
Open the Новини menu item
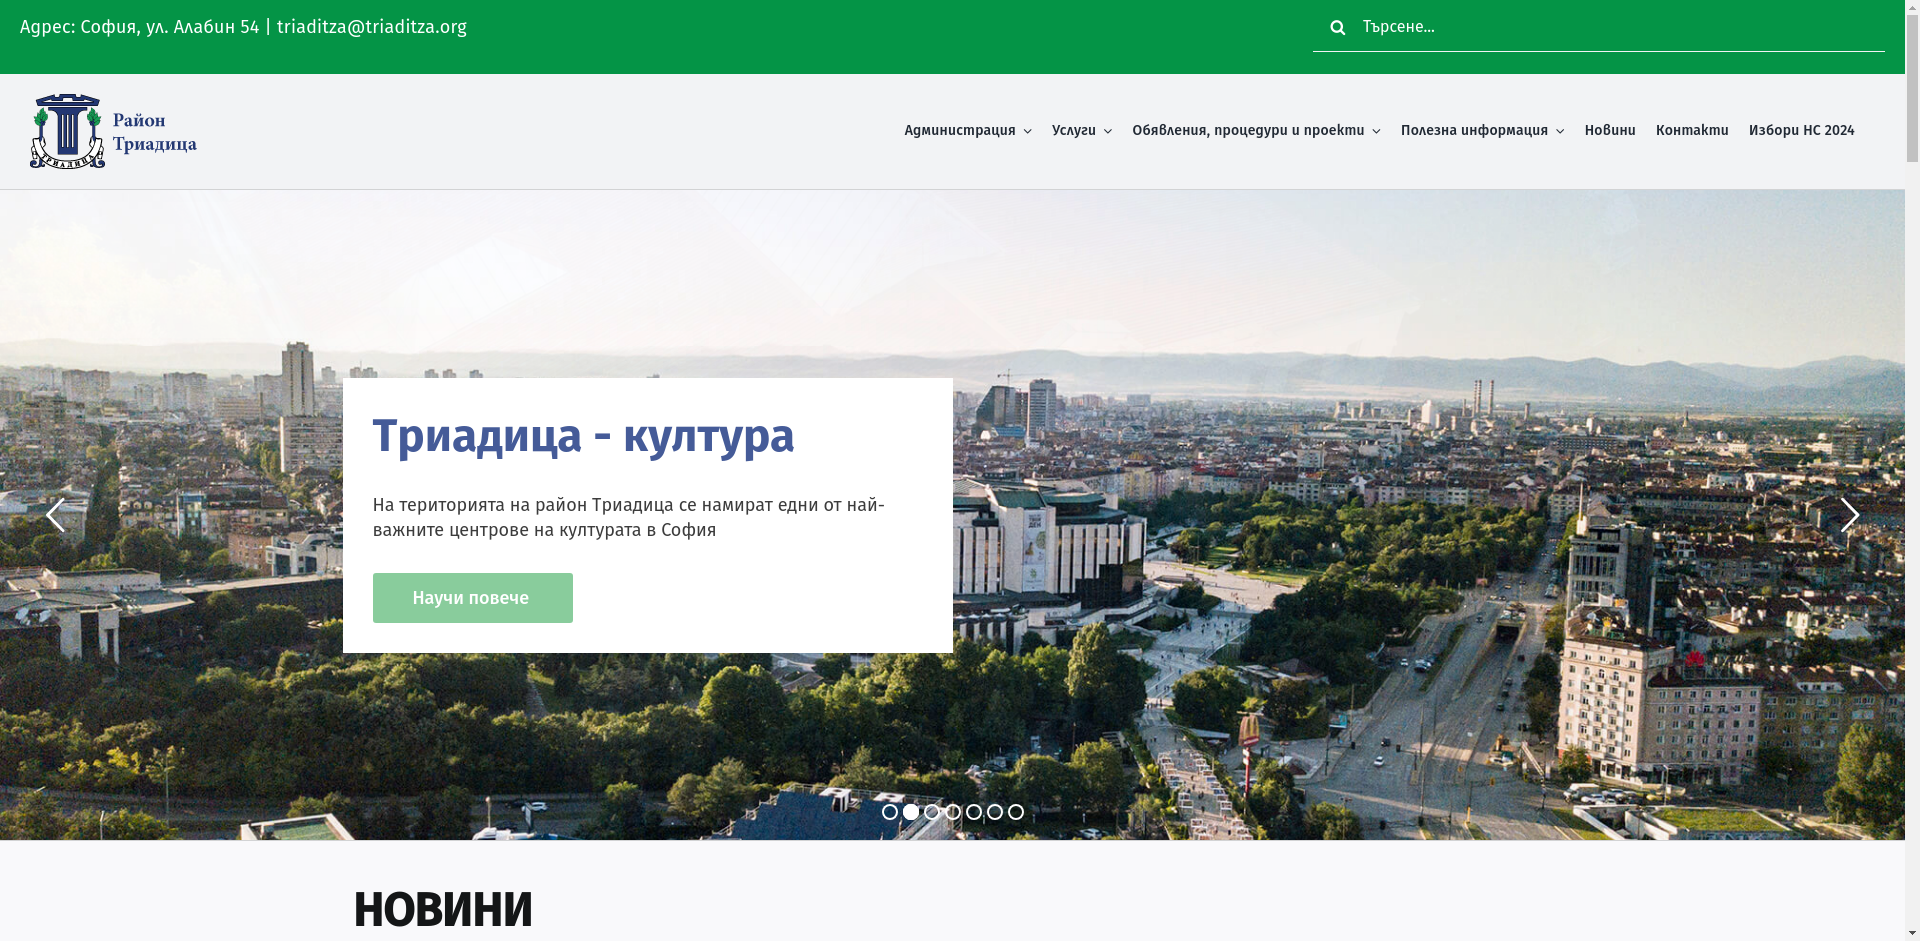[x=1609, y=130]
